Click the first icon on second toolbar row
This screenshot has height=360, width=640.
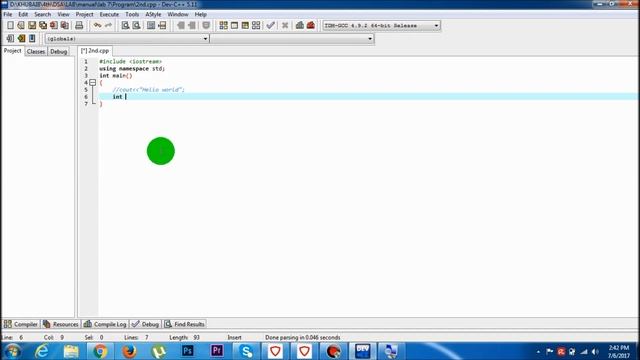(10, 38)
